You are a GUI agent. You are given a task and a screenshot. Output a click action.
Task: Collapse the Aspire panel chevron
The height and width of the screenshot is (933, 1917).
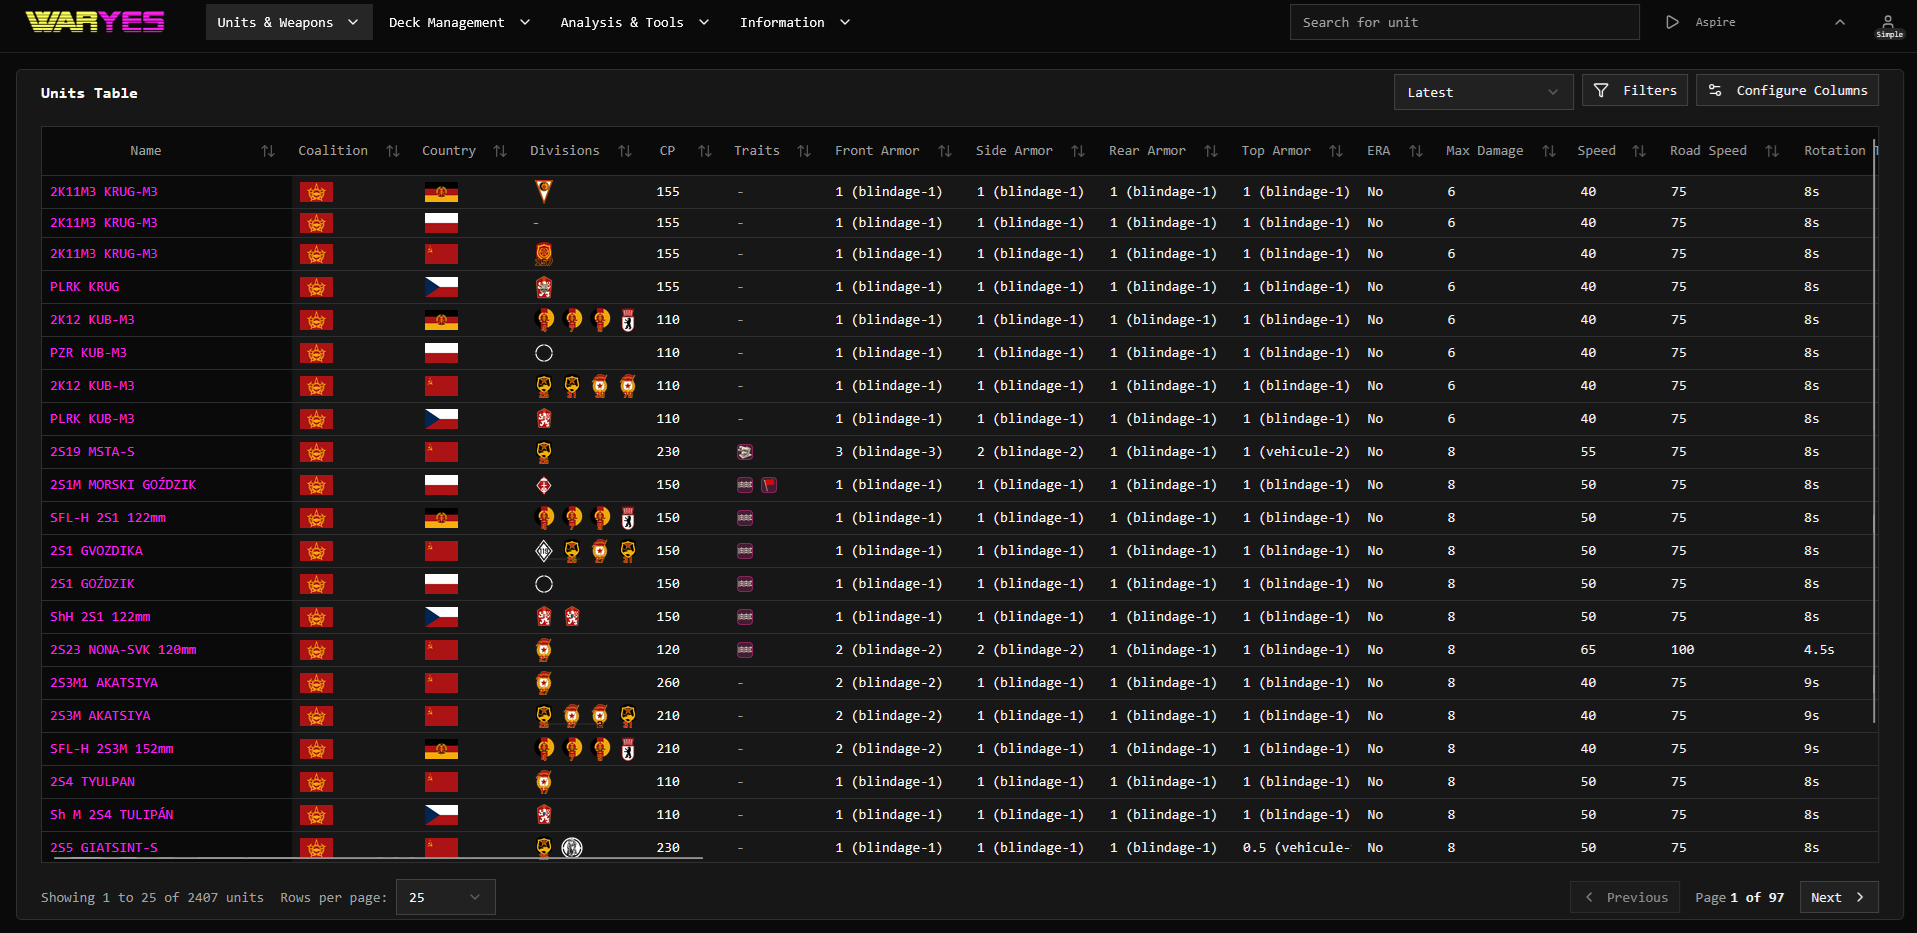[x=1840, y=21]
